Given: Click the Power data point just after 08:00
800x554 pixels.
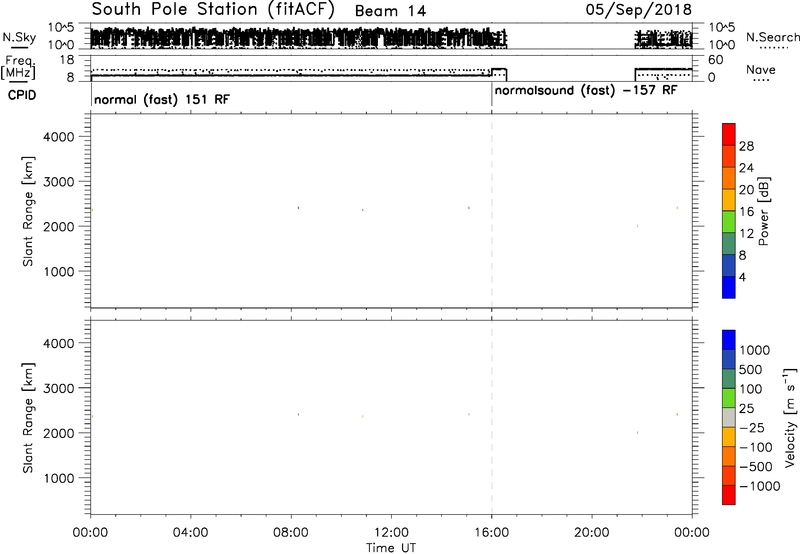Looking at the screenshot, I should click(x=298, y=208).
